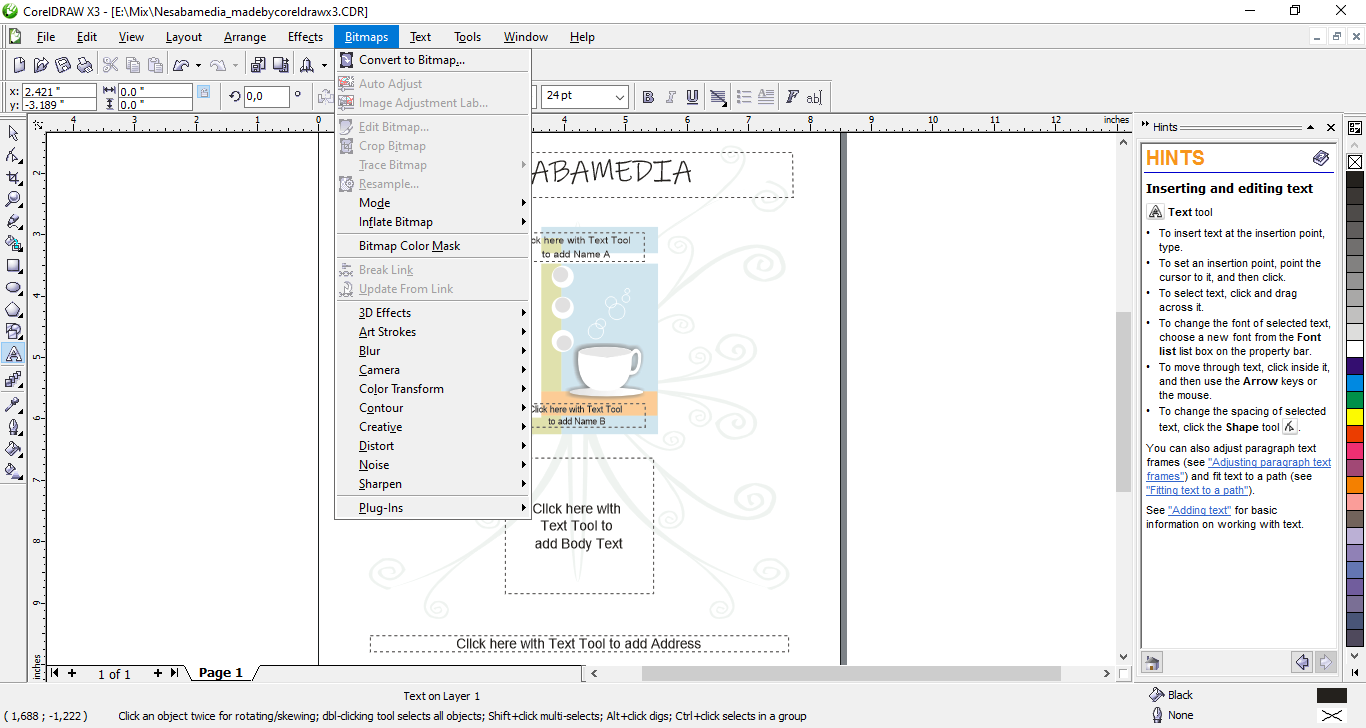The height and width of the screenshot is (728, 1366).
Task: Select the Pick tool in toolbox
Action: click(x=14, y=134)
